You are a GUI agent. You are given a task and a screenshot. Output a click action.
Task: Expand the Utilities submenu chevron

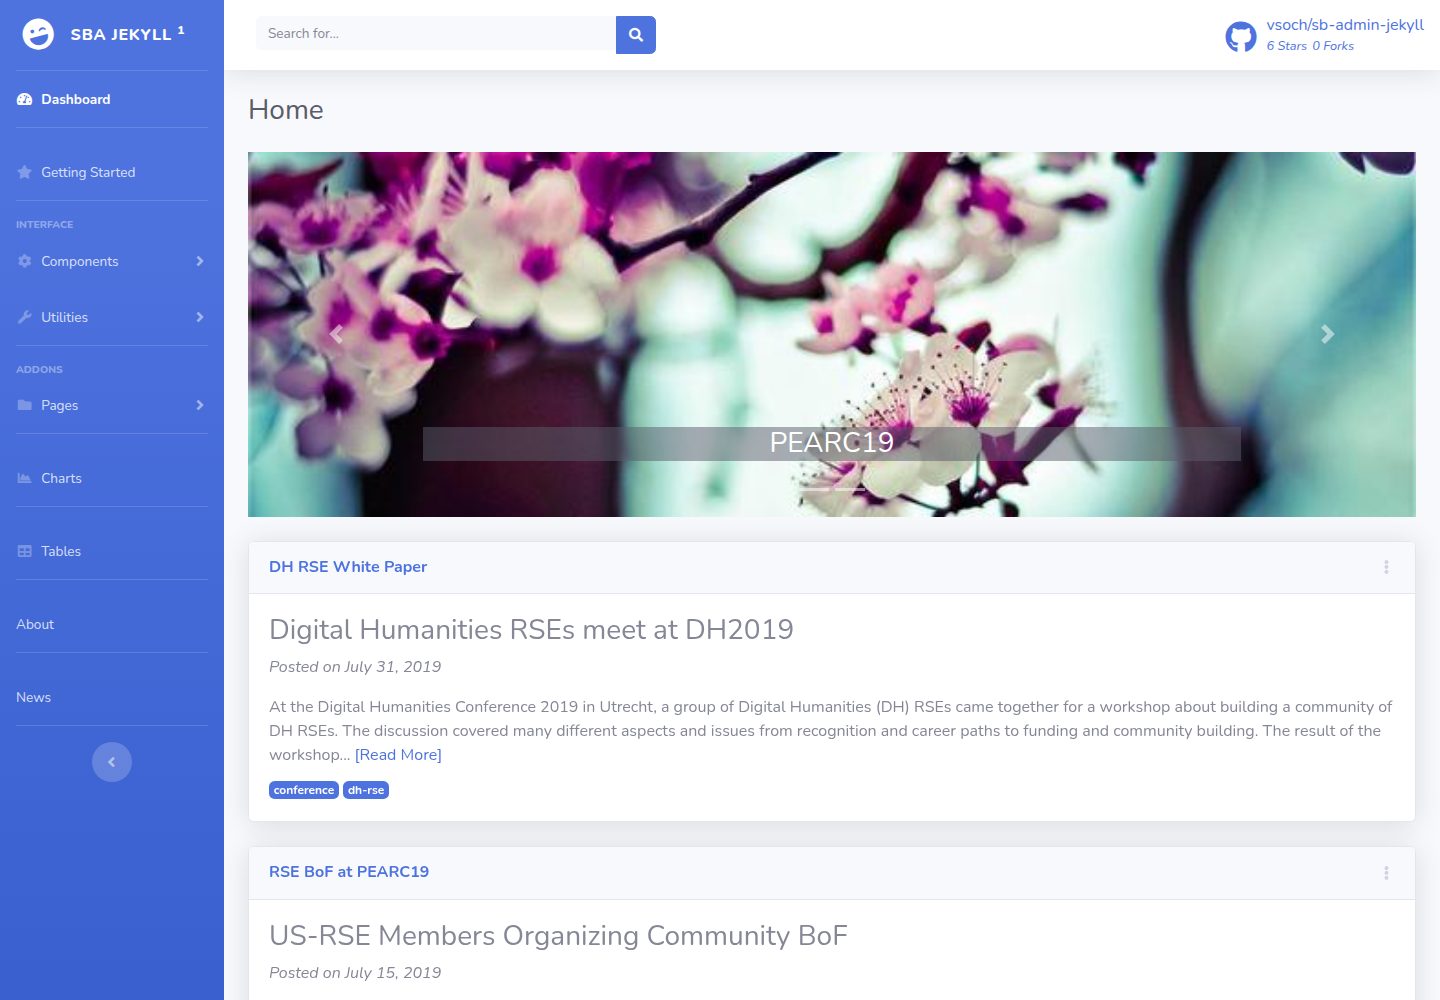pos(200,317)
